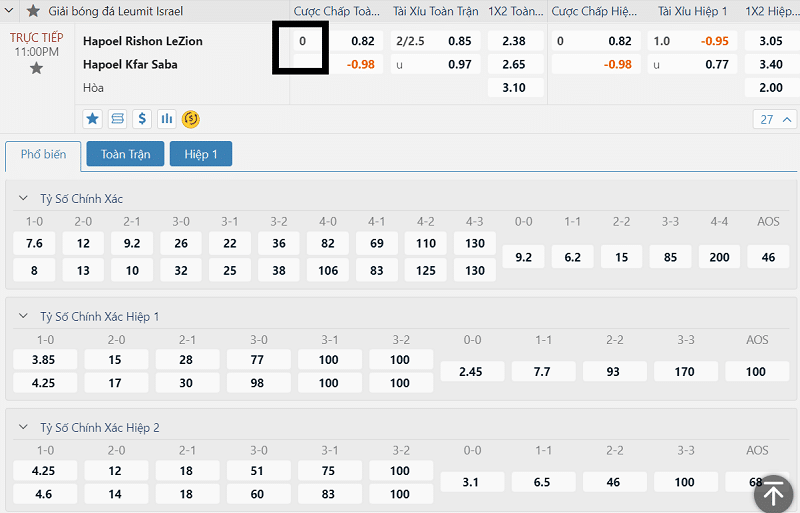Choose first-half score 3-3 odds 170

point(686,372)
